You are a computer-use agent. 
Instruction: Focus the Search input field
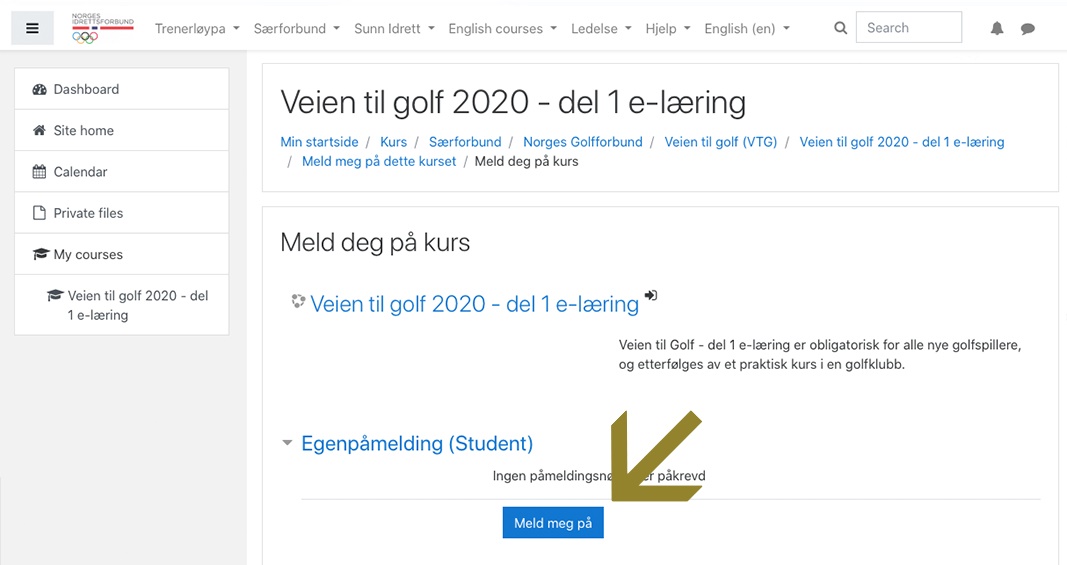pos(908,28)
